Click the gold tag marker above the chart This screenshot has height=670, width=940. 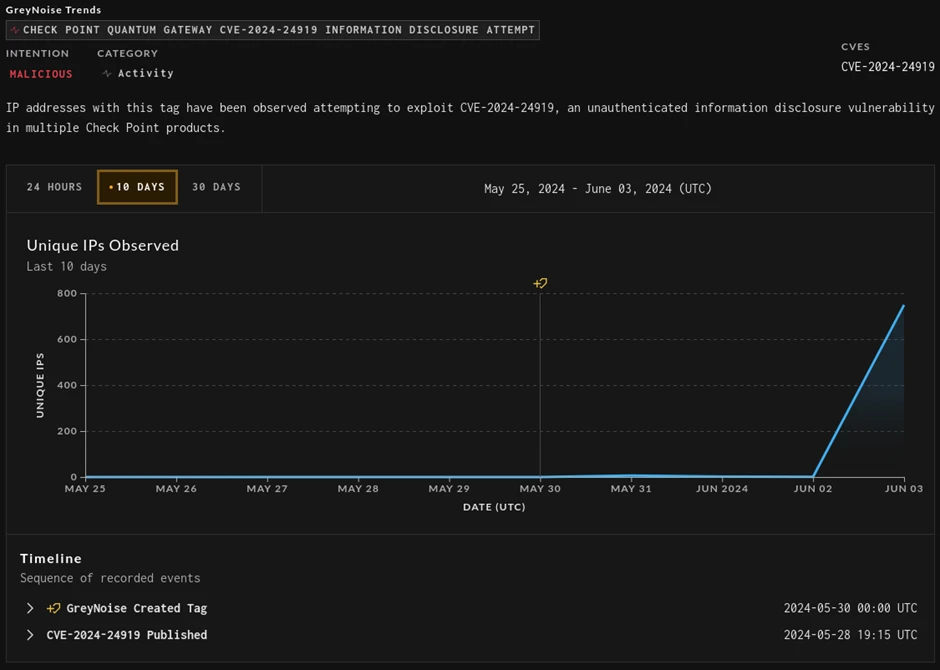pyautogui.click(x=540, y=283)
